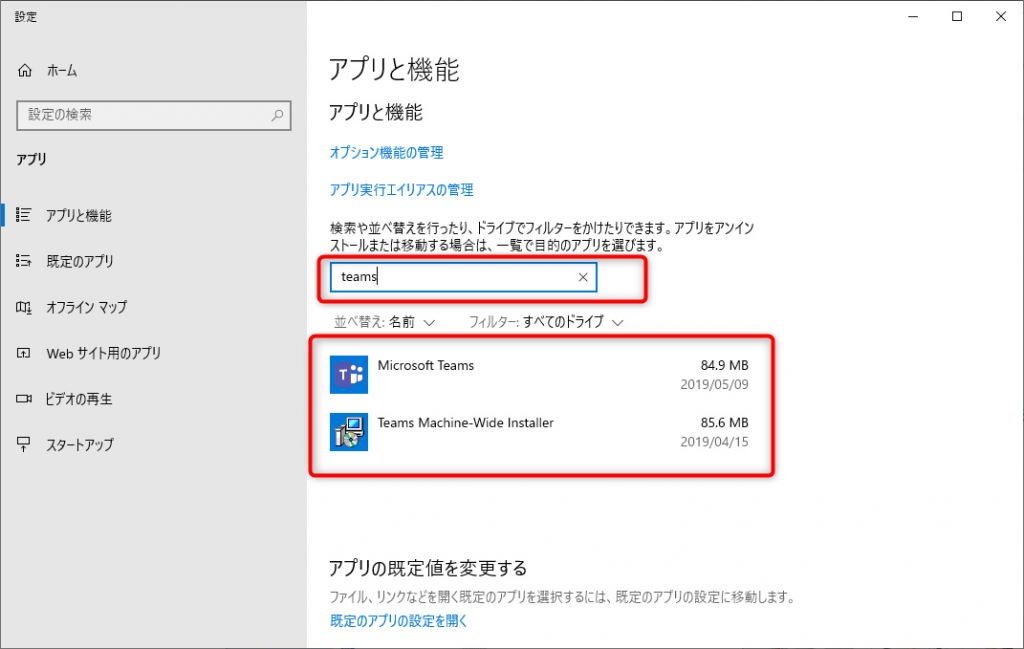Click the search magnifier icon in sidebar

(x=277, y=115)
